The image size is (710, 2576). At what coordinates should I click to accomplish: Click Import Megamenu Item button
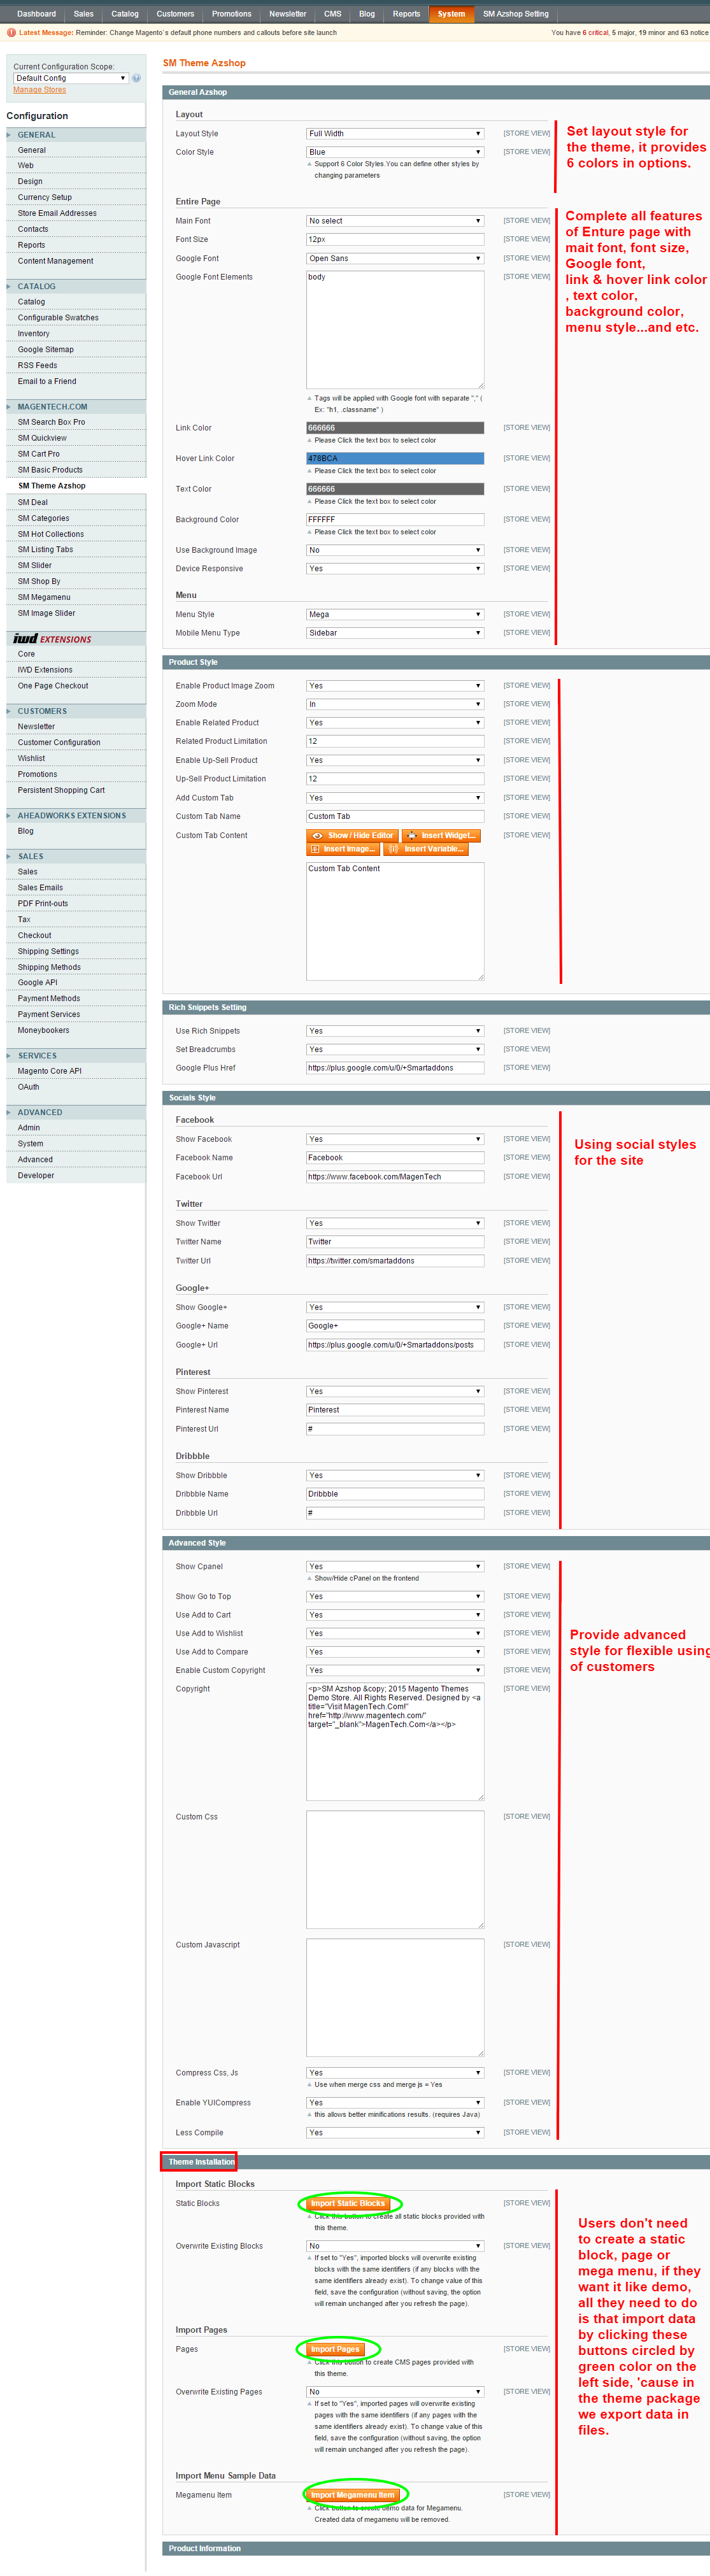click(x=353, y=2495)
